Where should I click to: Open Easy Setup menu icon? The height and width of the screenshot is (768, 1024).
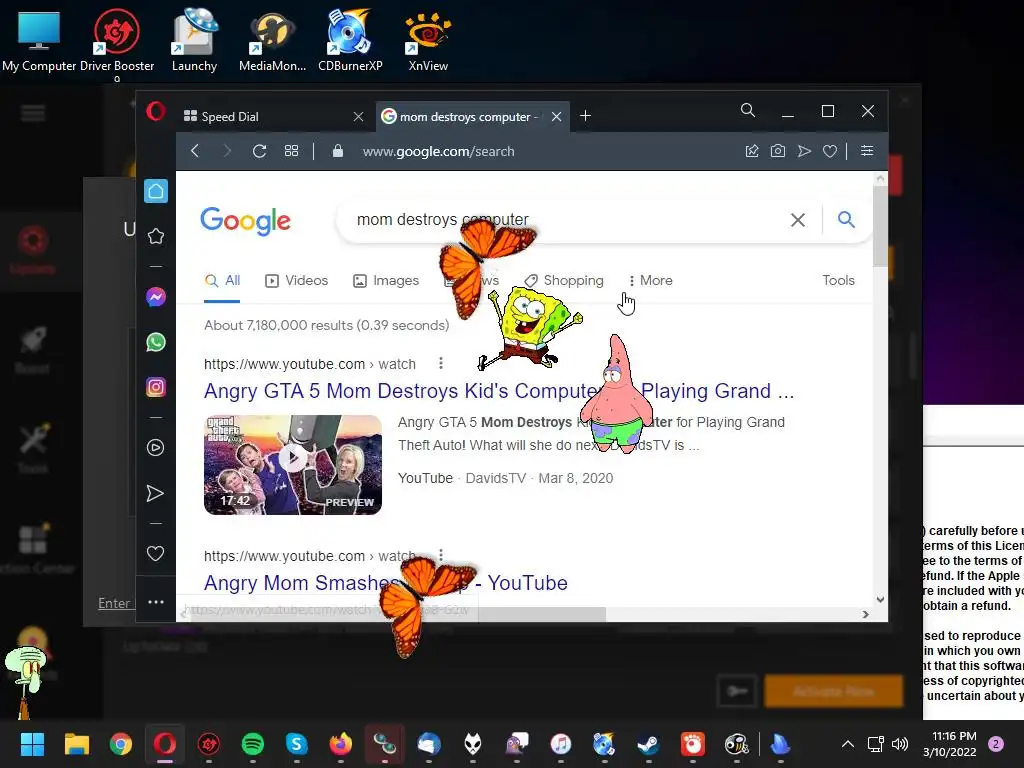(867, 151)
